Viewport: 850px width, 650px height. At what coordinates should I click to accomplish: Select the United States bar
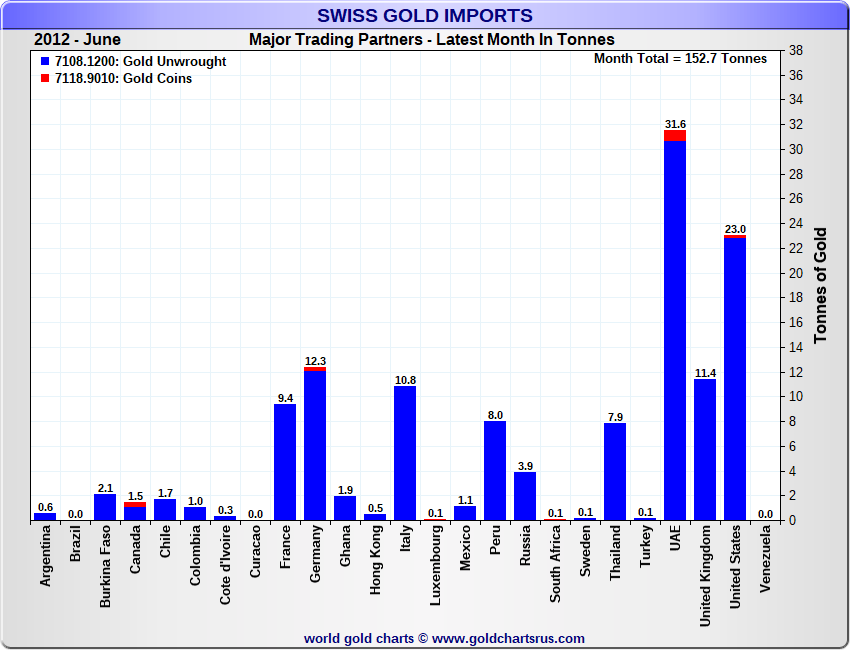coord(735,378)
